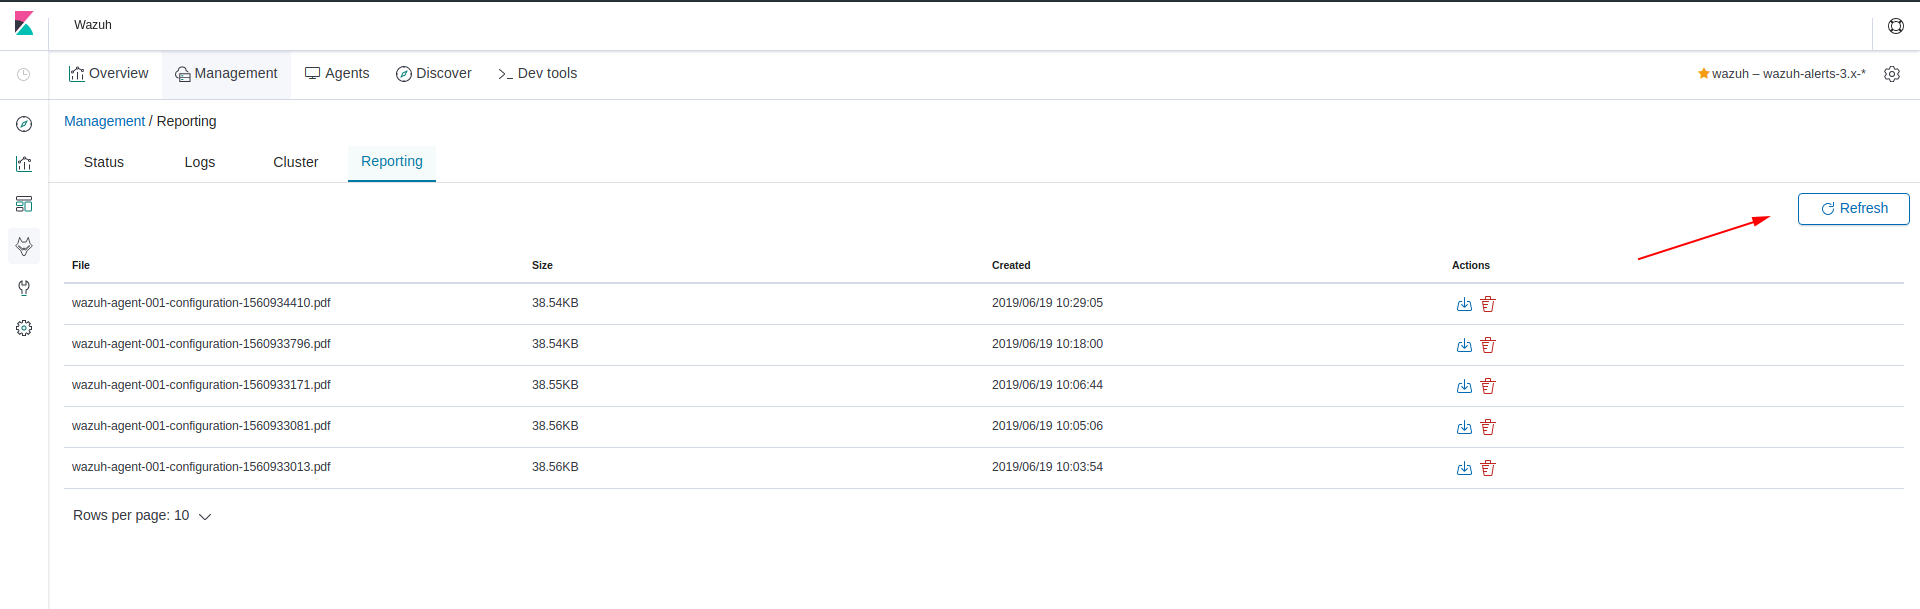Click the Dashboard panels icon in sidebar
This screenshot has height=609, width=1920.
click(24, 204)
